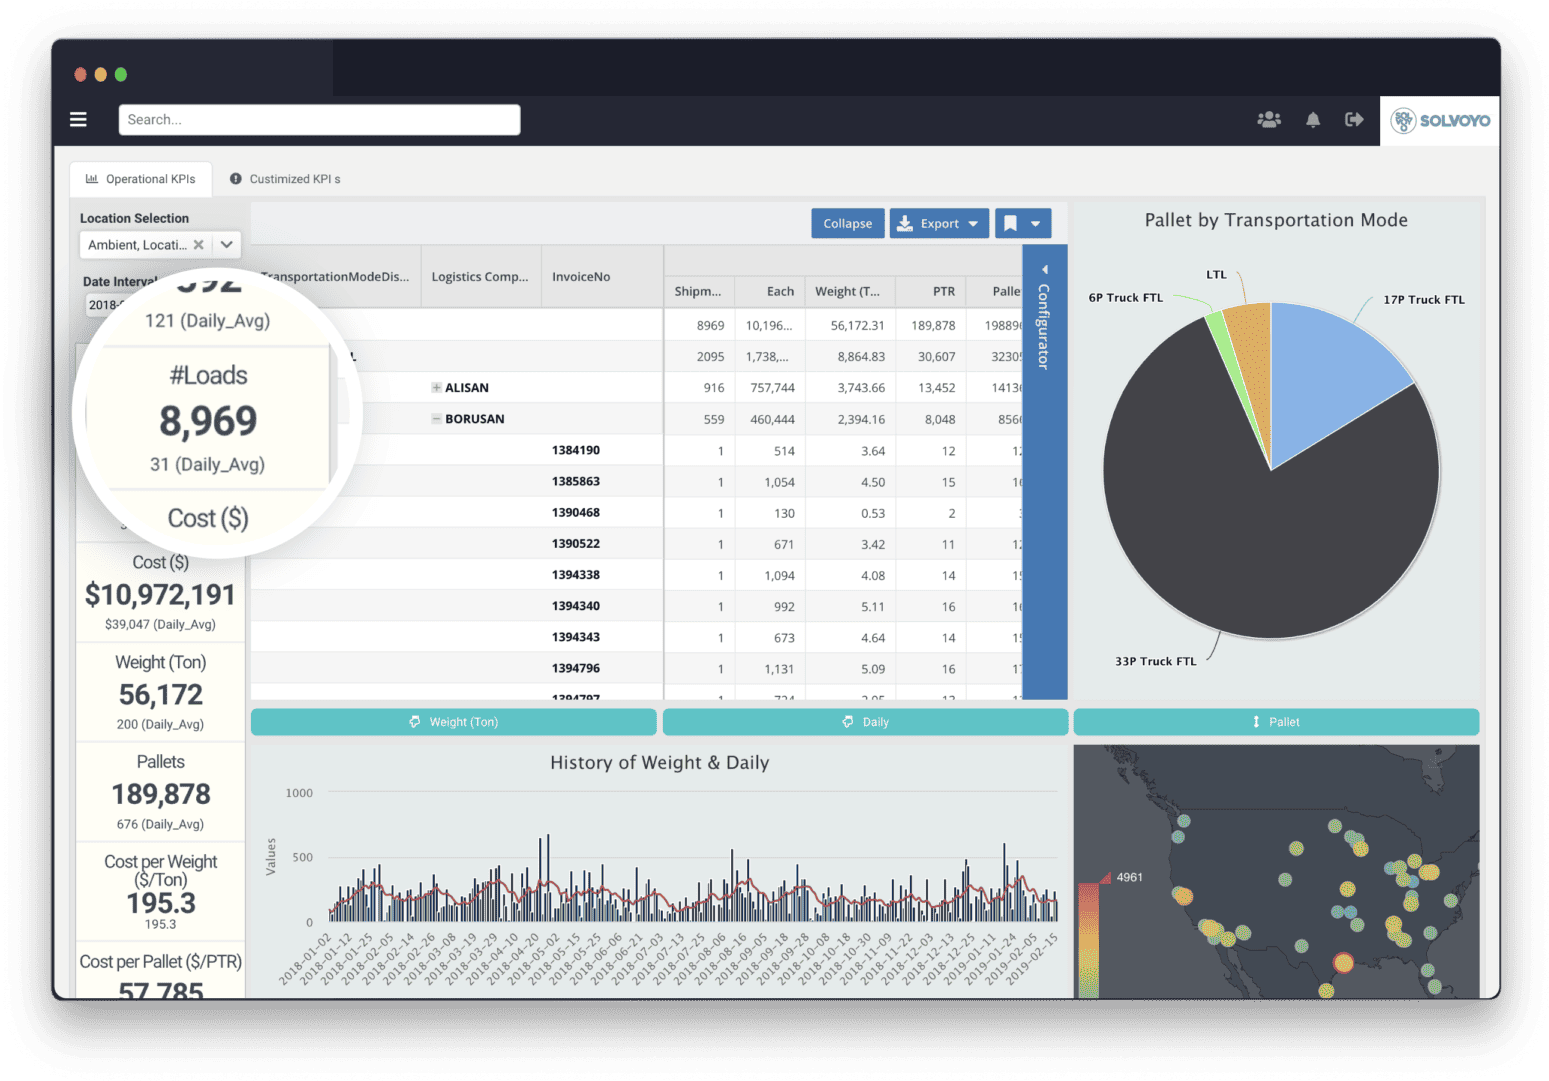The height and width of the screenshot is (1081, 1549).
Task: Click the sign-out icon
Action: pos(1354,119)
